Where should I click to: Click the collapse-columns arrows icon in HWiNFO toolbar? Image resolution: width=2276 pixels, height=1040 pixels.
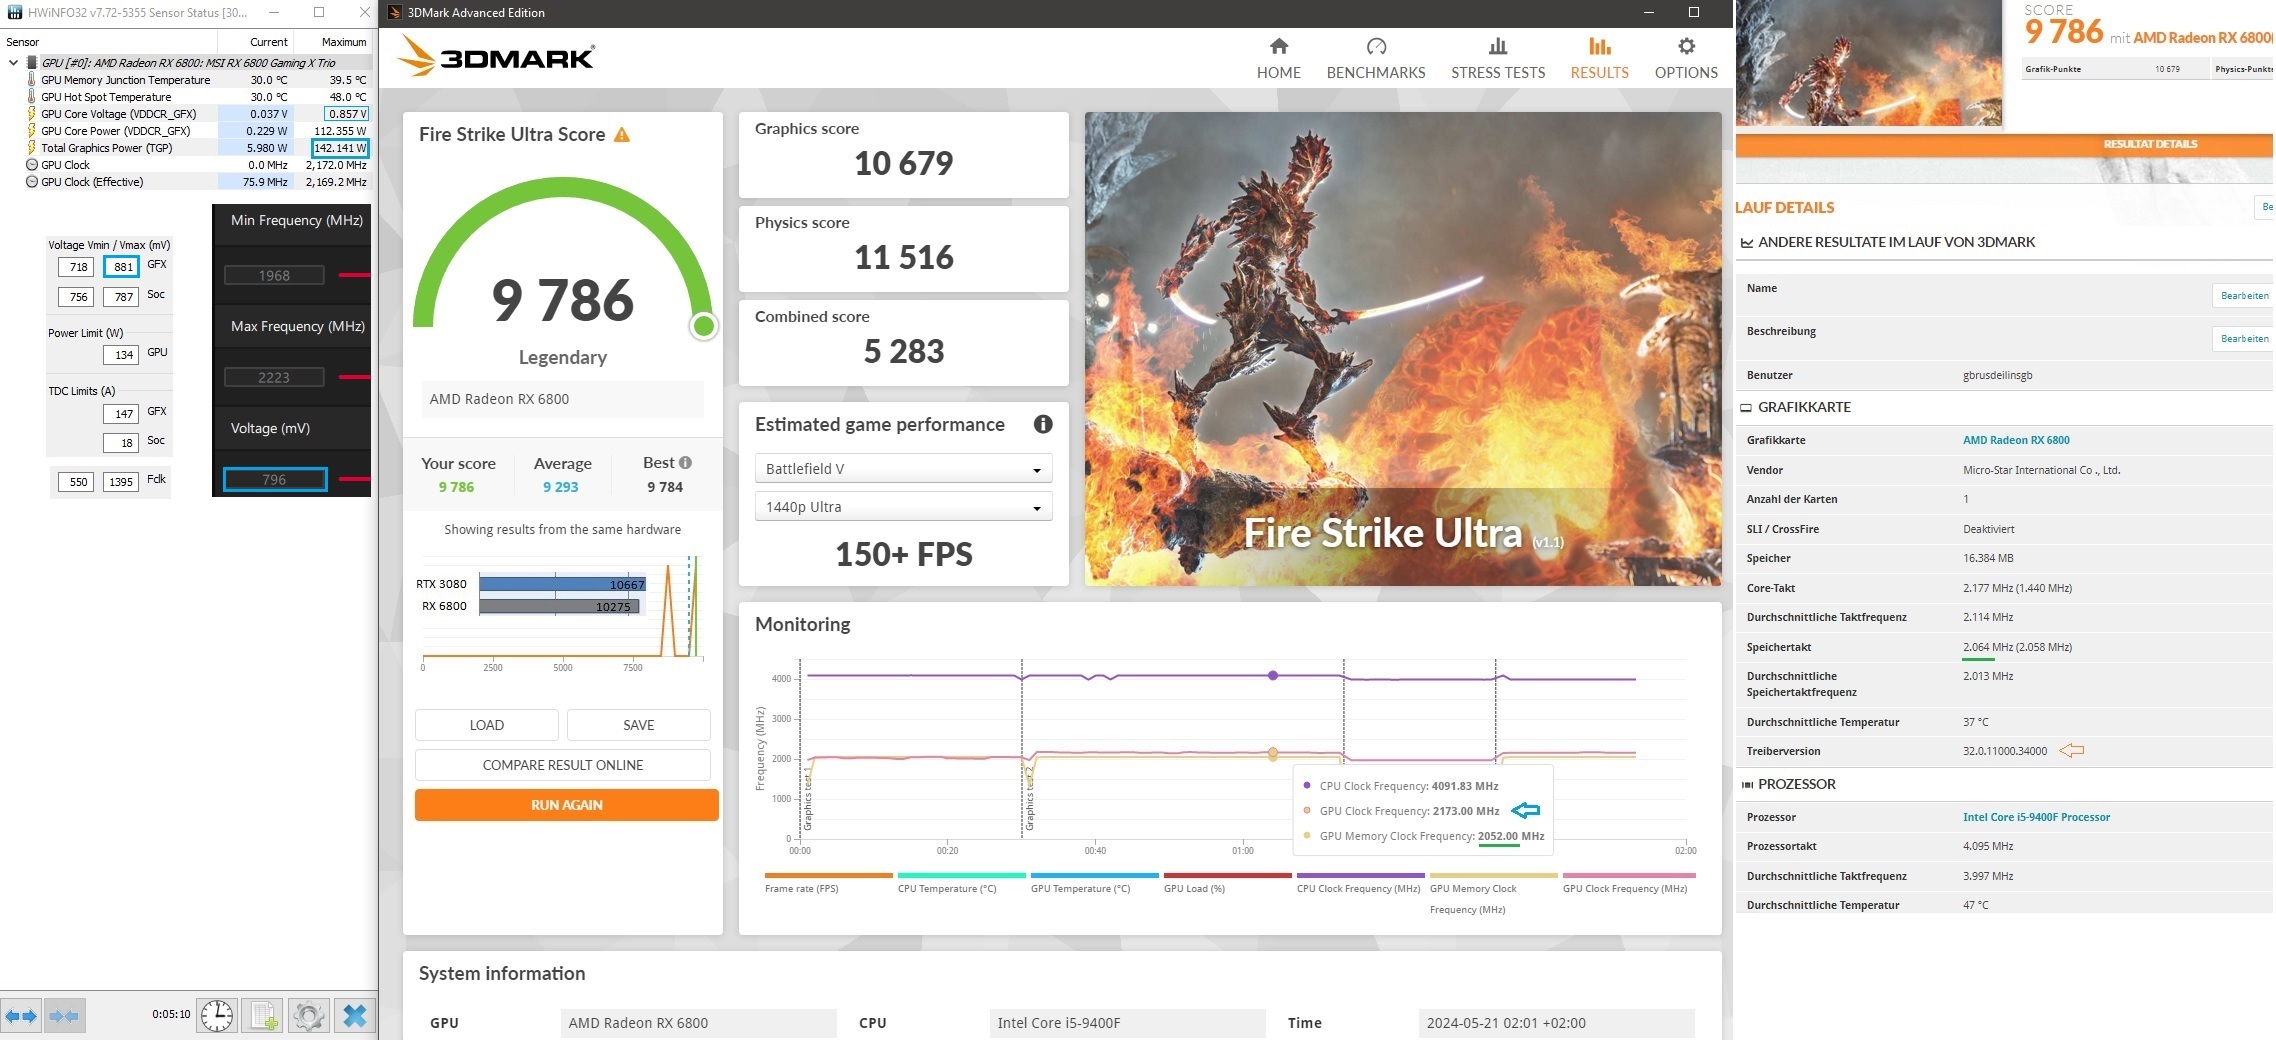[65, 1016]
